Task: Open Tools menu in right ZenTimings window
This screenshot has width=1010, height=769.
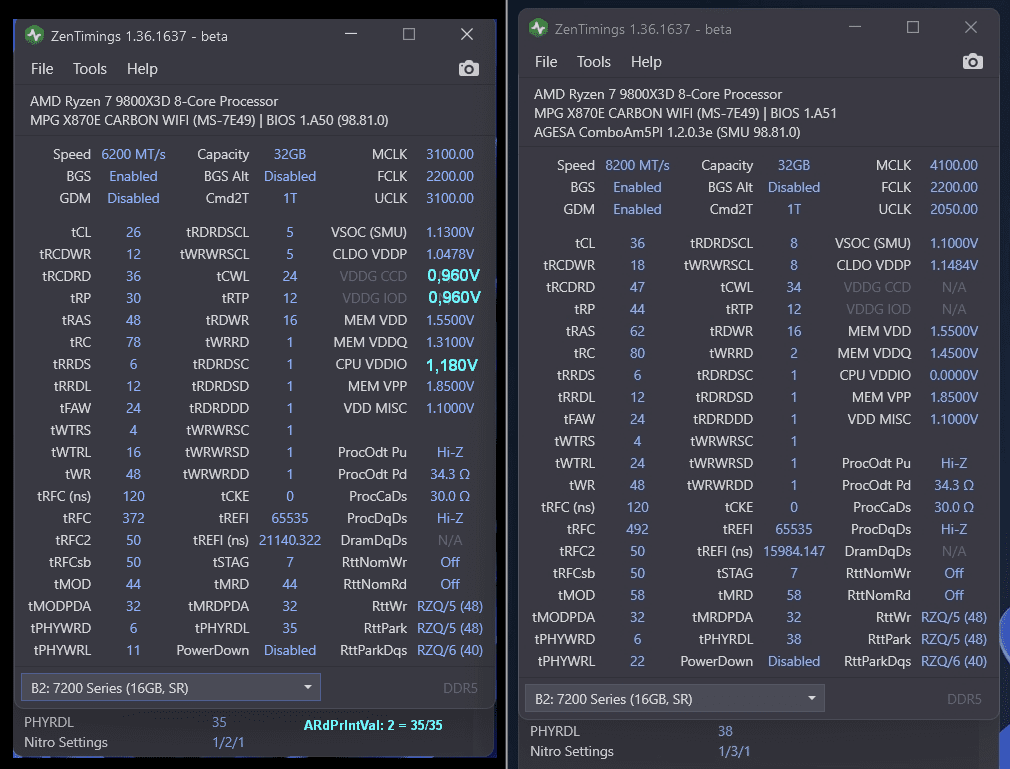Action: 593,62
